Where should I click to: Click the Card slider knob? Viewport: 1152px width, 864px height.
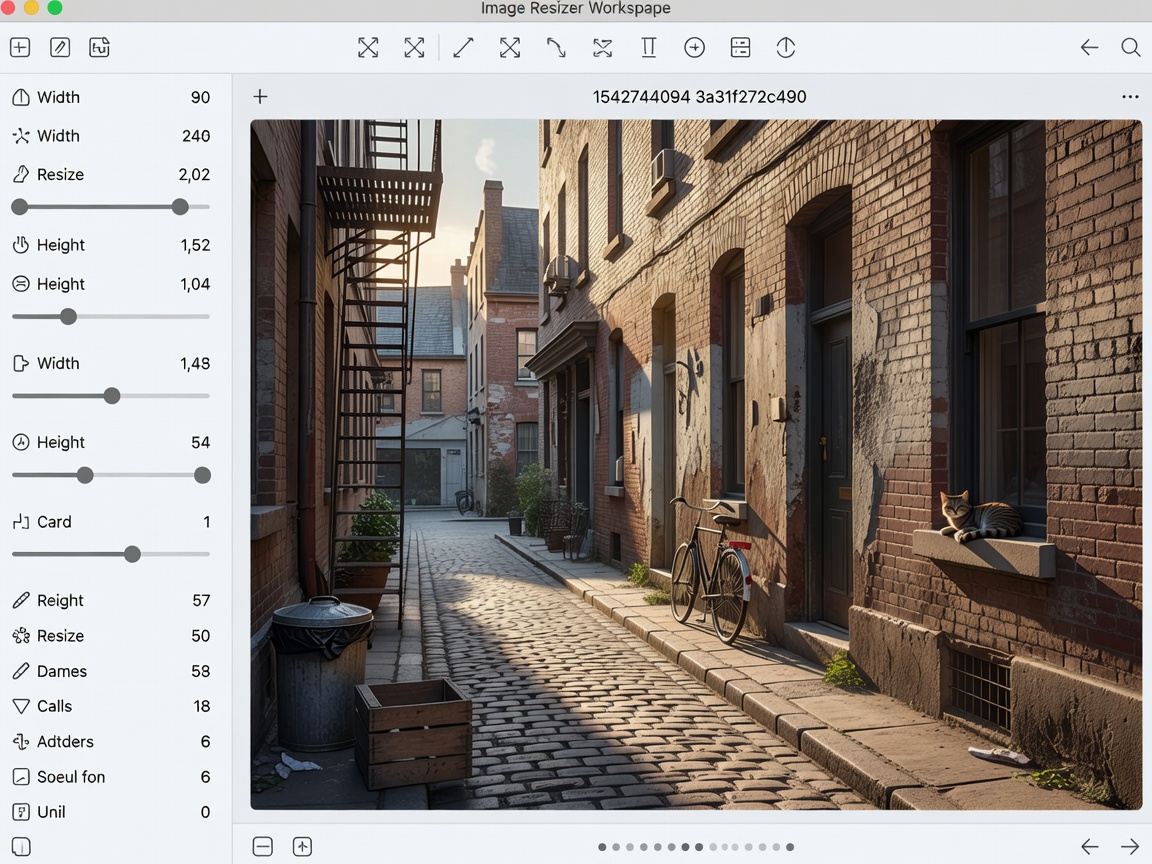coord(132,554)
